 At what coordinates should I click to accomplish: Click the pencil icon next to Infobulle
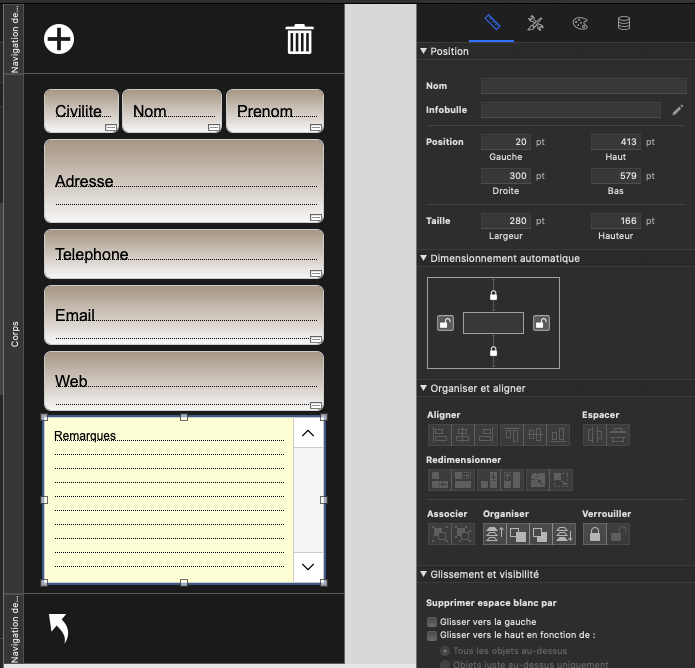pos(677,110)
